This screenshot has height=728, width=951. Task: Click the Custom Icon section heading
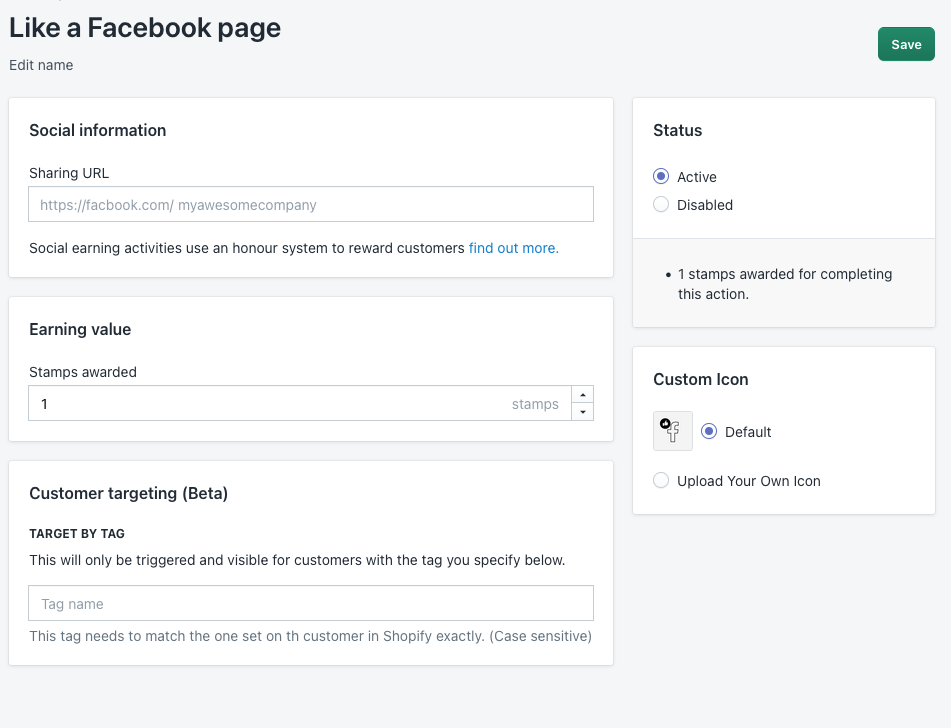[701, 379]
